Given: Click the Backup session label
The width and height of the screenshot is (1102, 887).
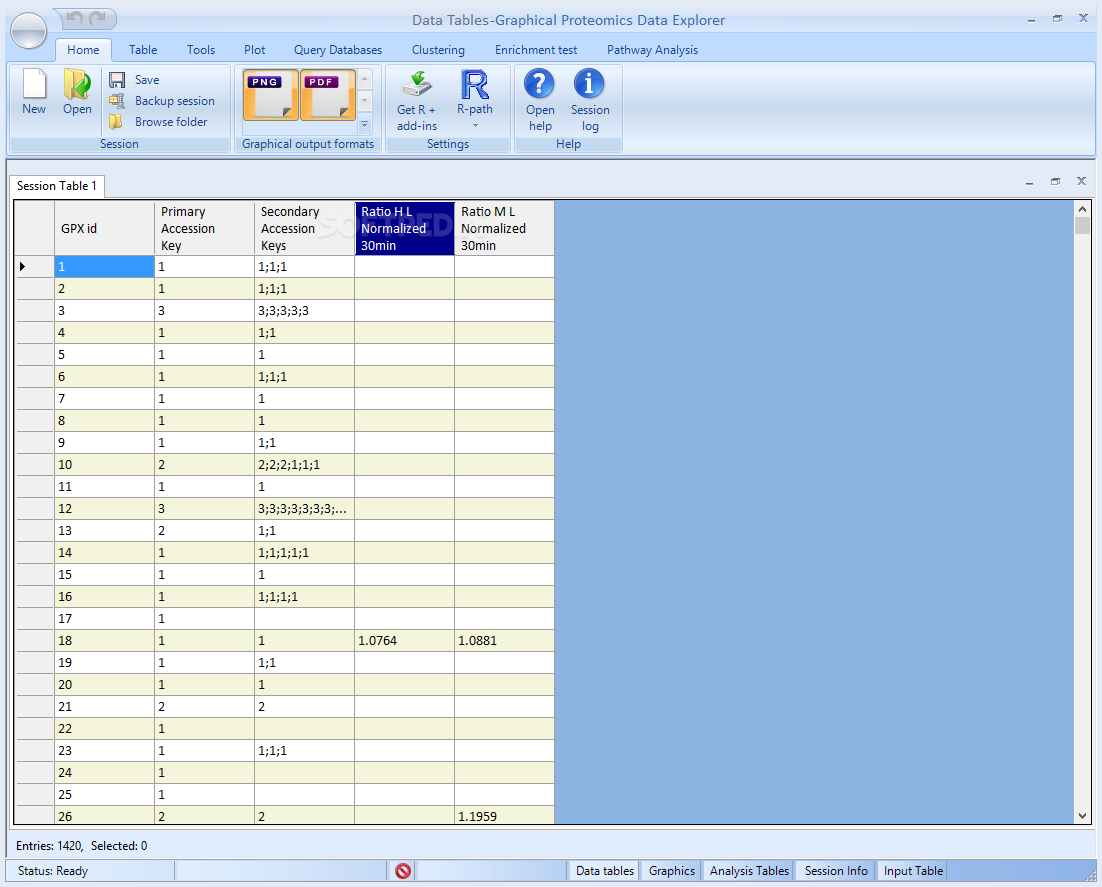Looking at the screenshot, I should coord(175,101).
